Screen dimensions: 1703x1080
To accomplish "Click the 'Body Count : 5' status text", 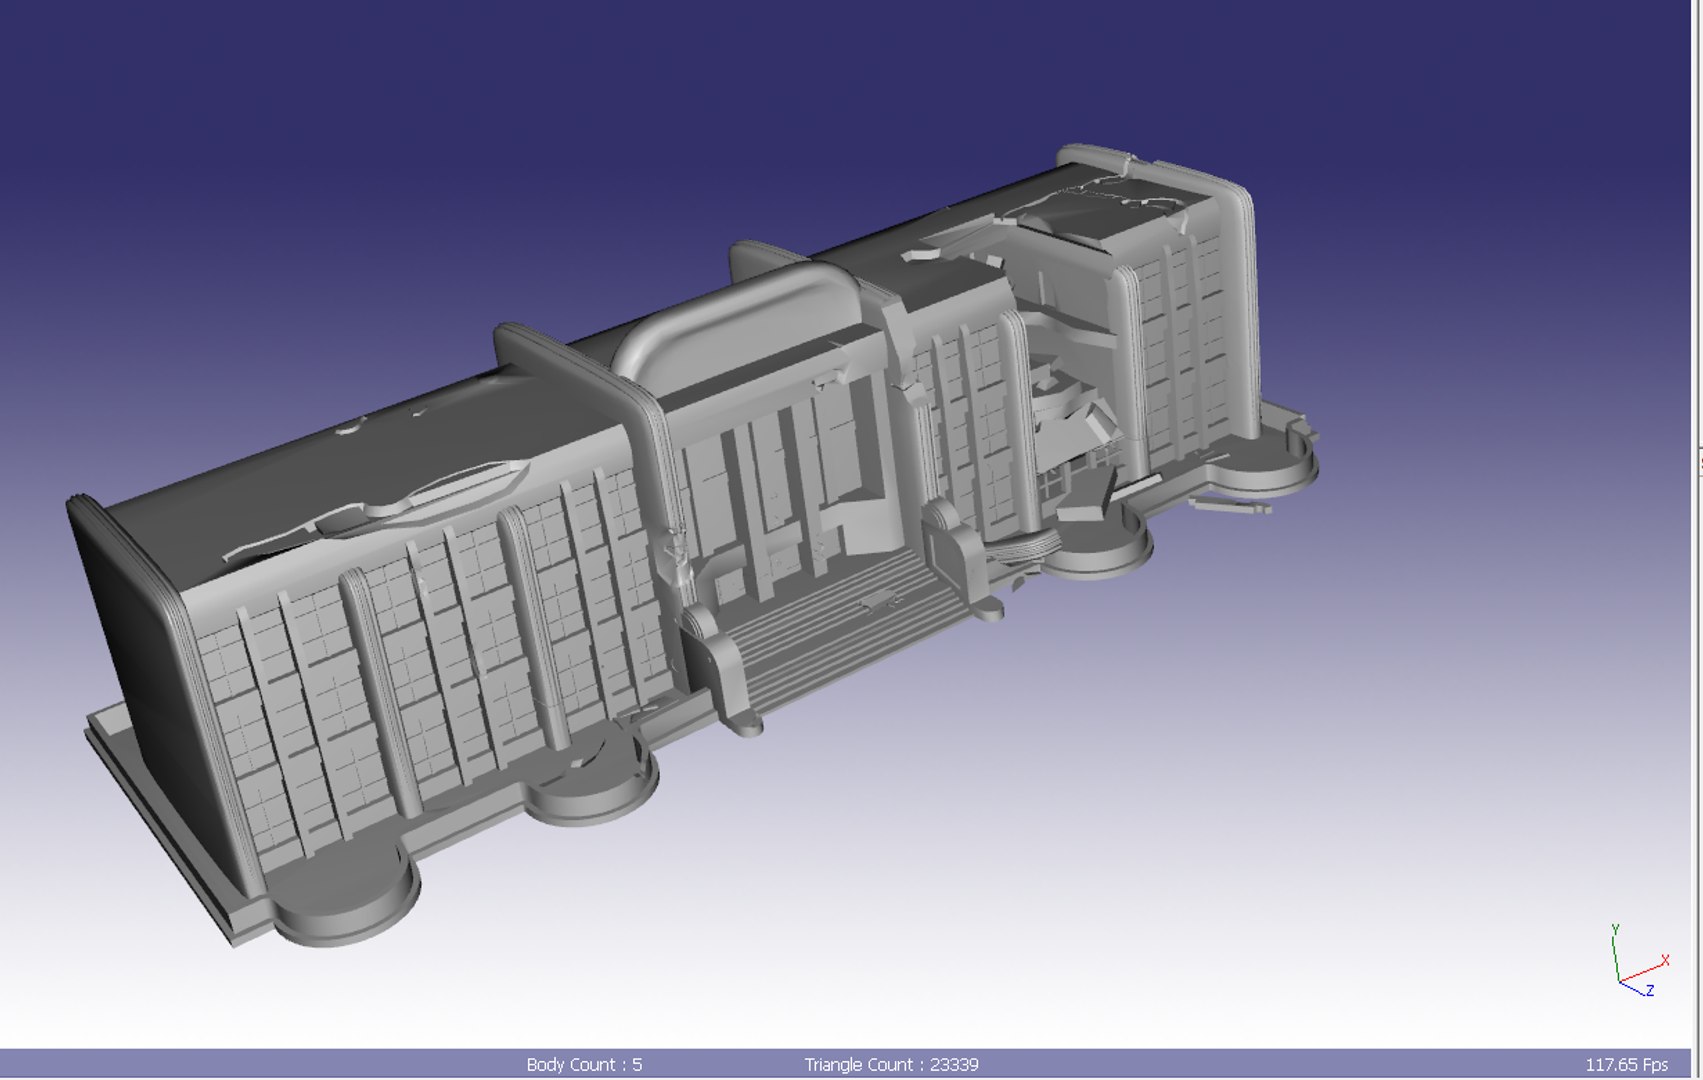I will coord(584,1065).
